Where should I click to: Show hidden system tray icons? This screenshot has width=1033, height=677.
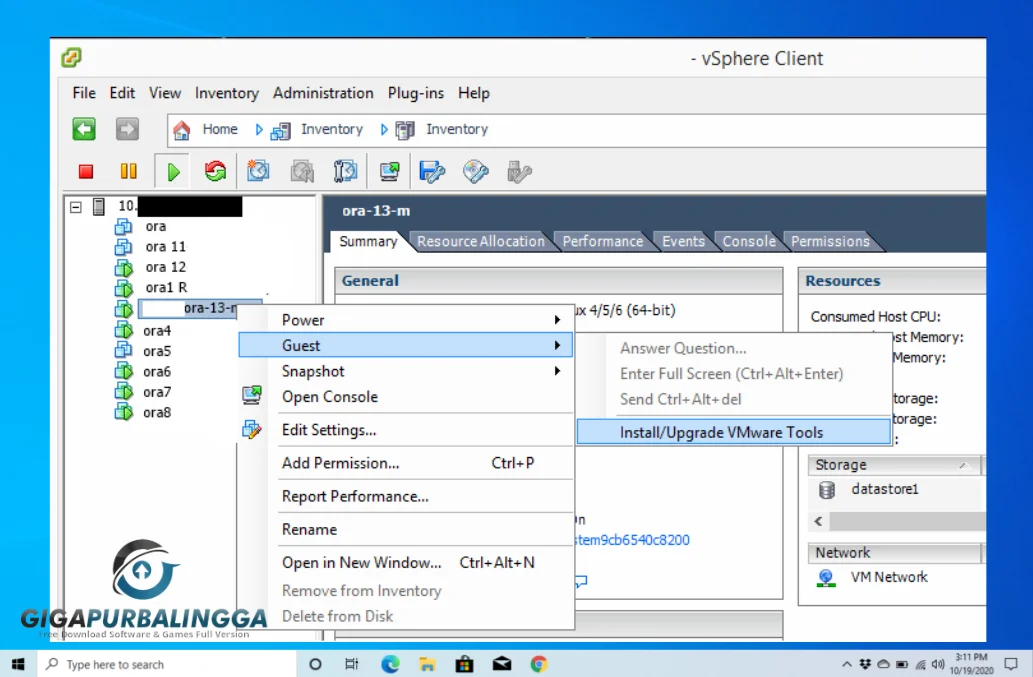pyautogui.click(x=847, y=664)
